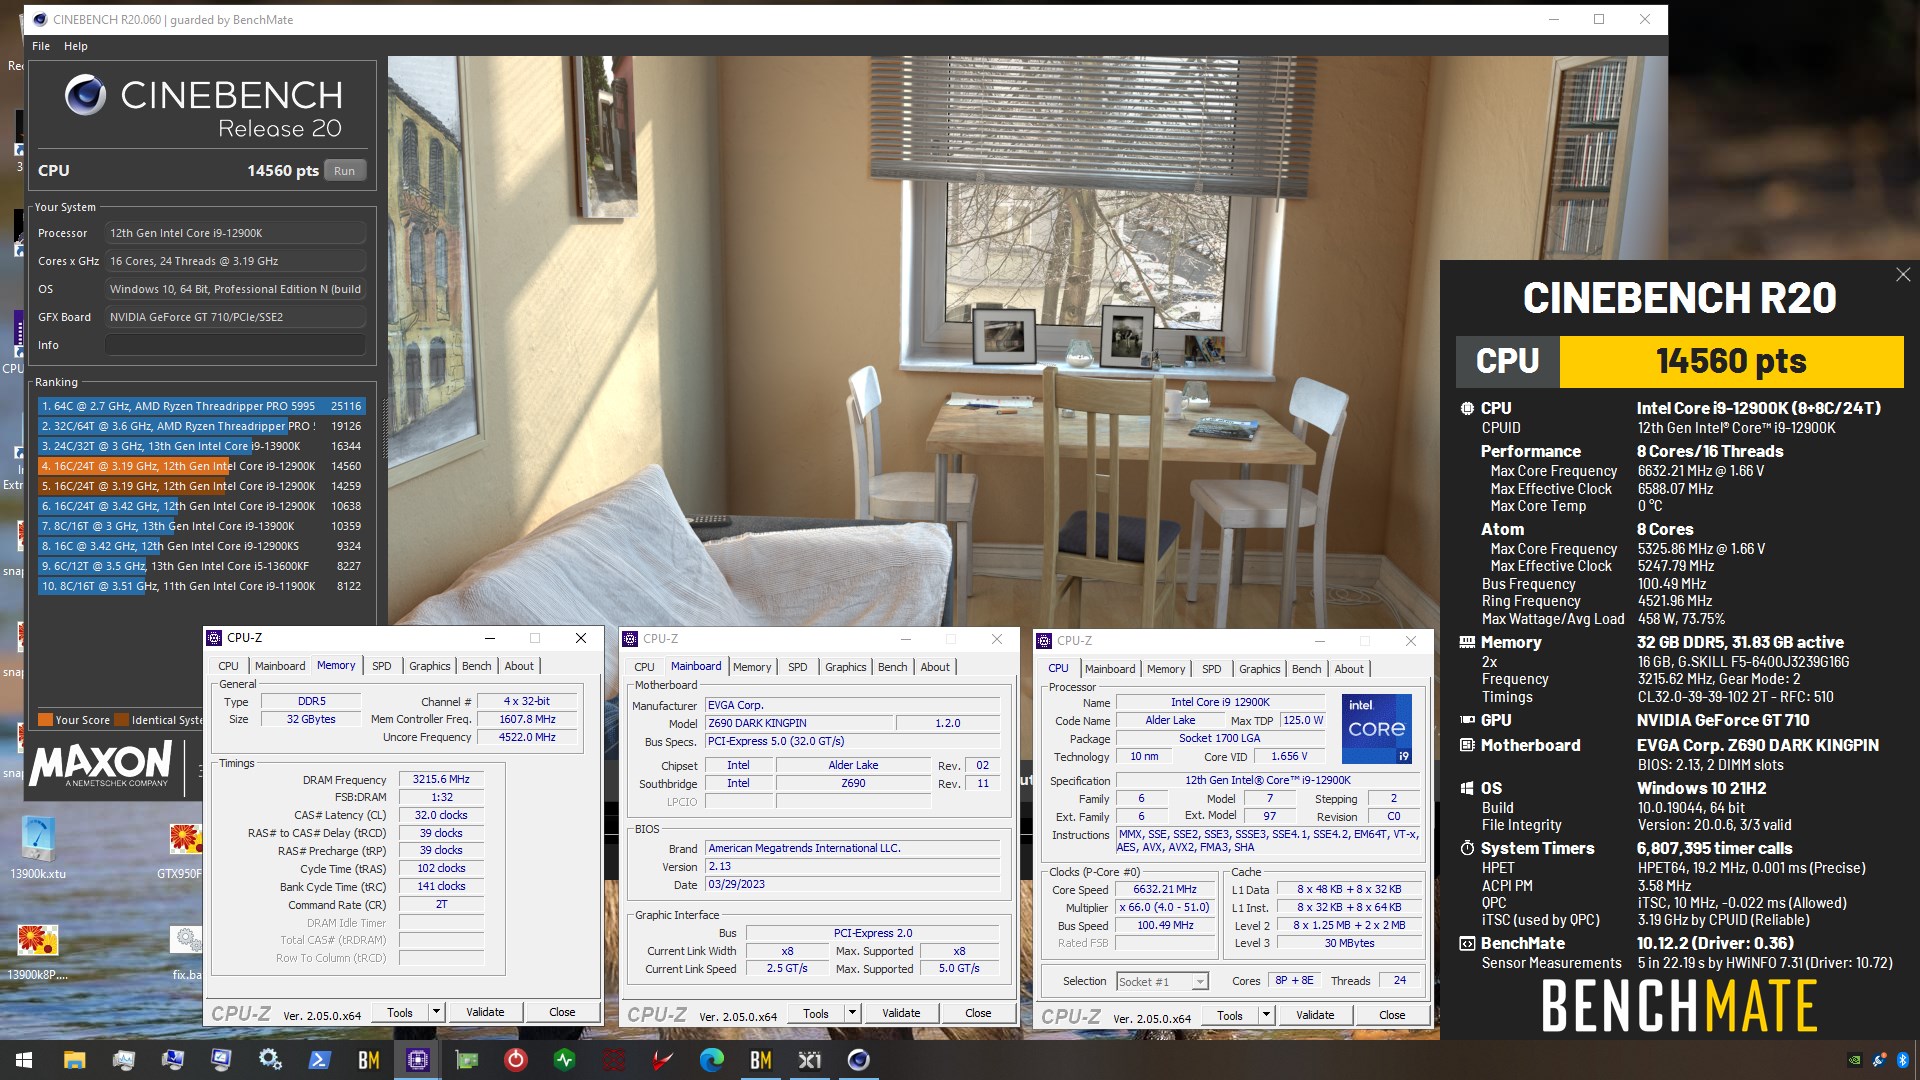Open green heartbeat monitor taskbar icon
This screenshot has width=1920, height=1080.
(x=565, y=1060)
